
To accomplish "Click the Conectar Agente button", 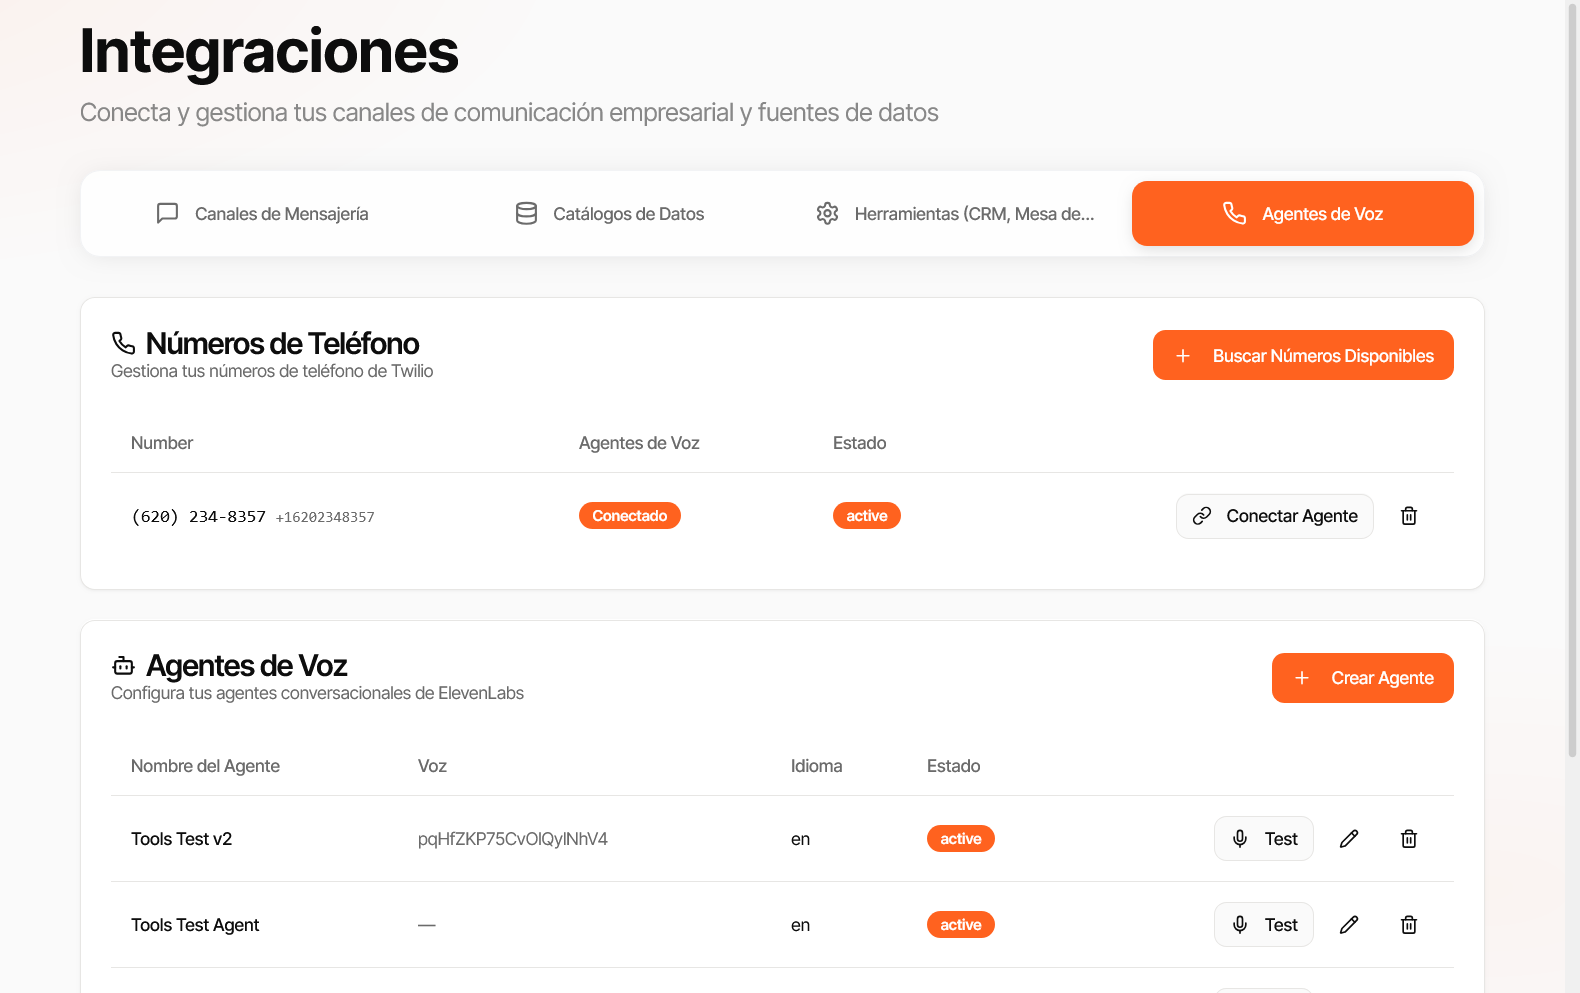I will coord(1274,517).
